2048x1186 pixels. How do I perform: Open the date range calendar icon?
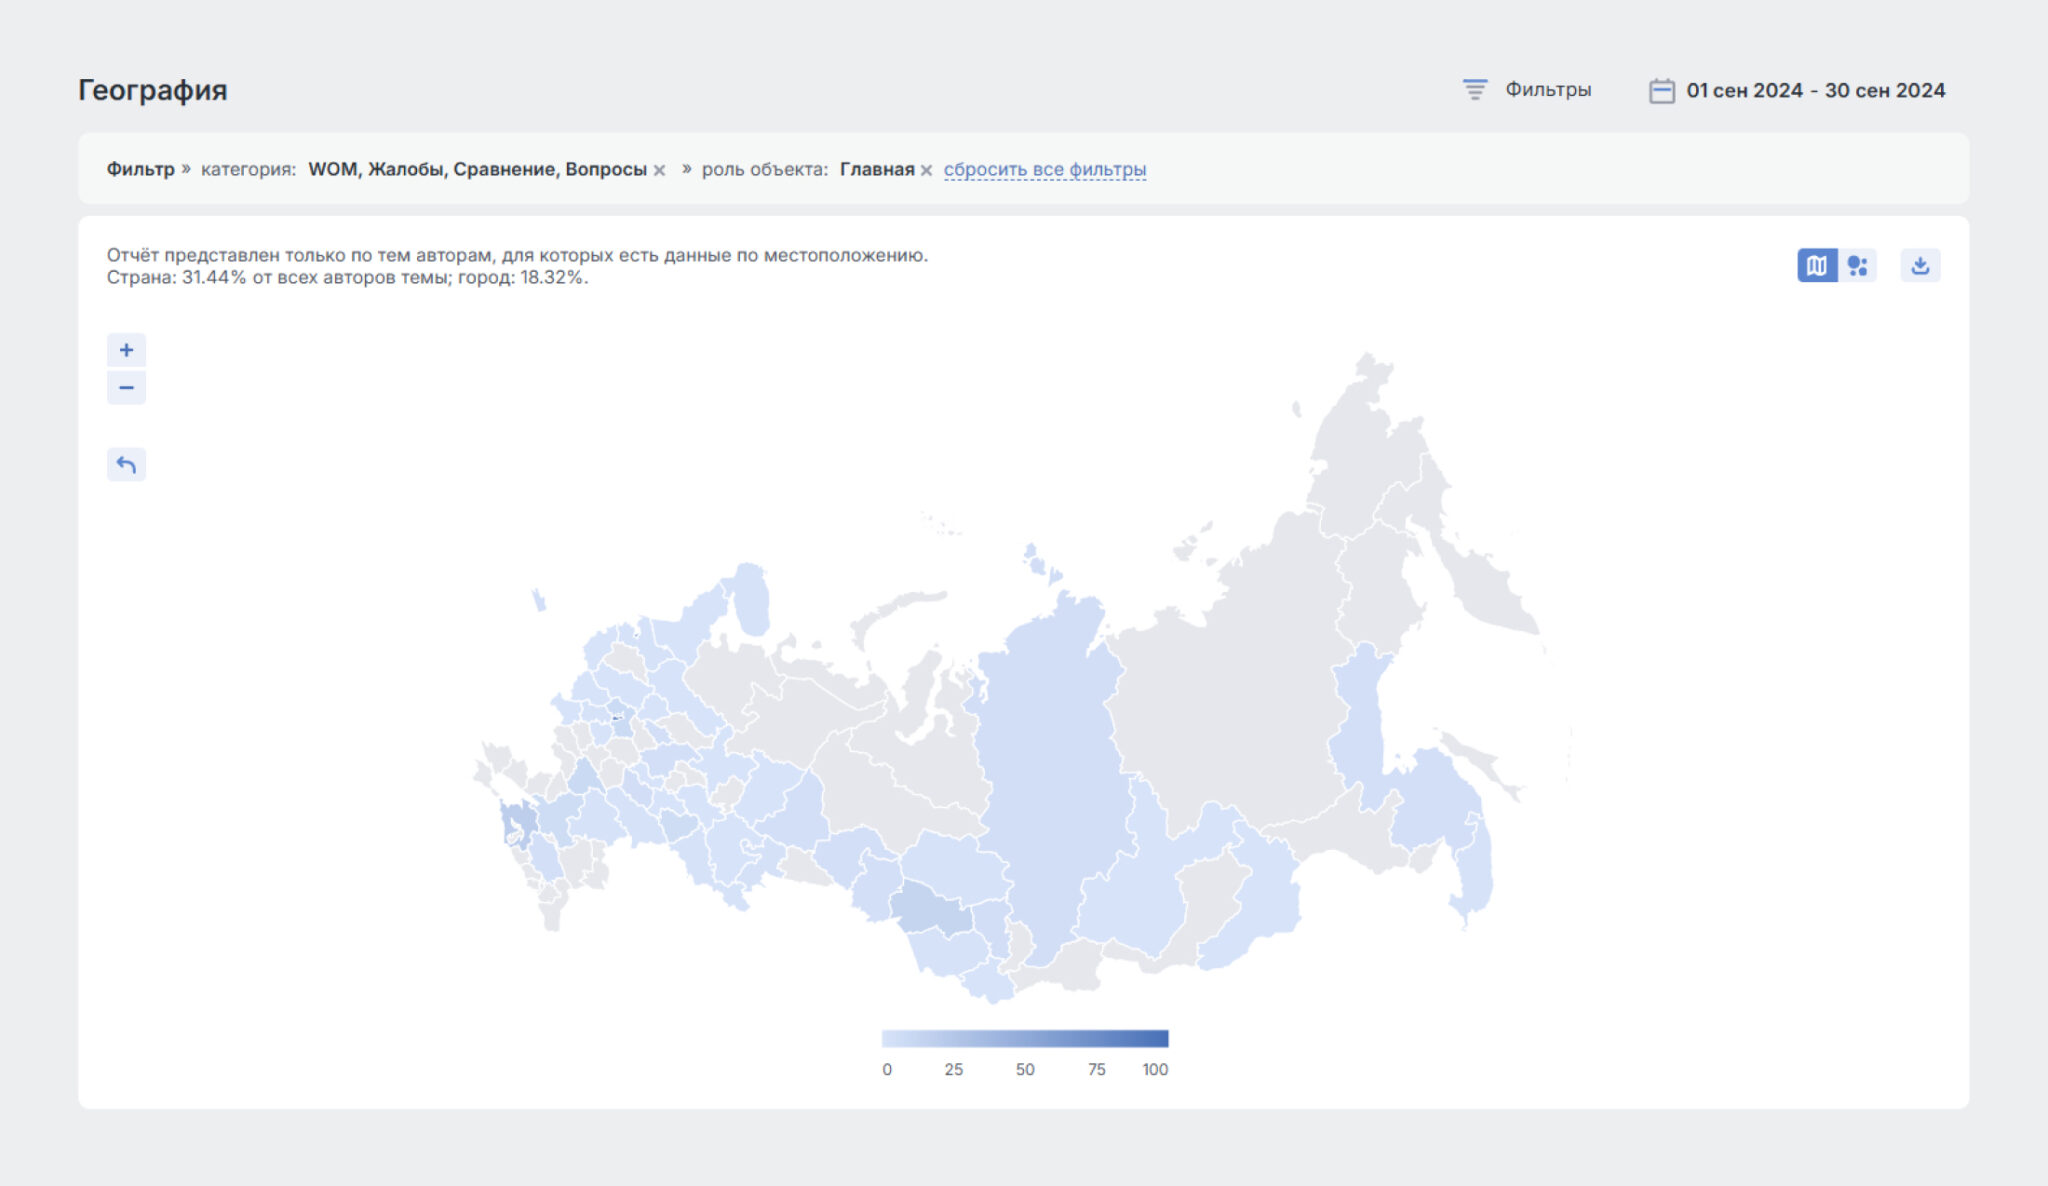(x=1661, y=91)
